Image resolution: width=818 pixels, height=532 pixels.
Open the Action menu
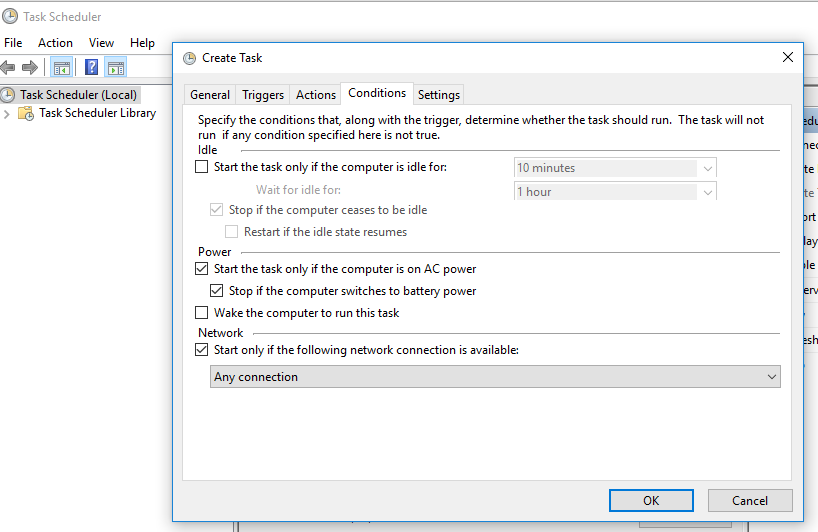pyautogui.click(x=55, y=43)
